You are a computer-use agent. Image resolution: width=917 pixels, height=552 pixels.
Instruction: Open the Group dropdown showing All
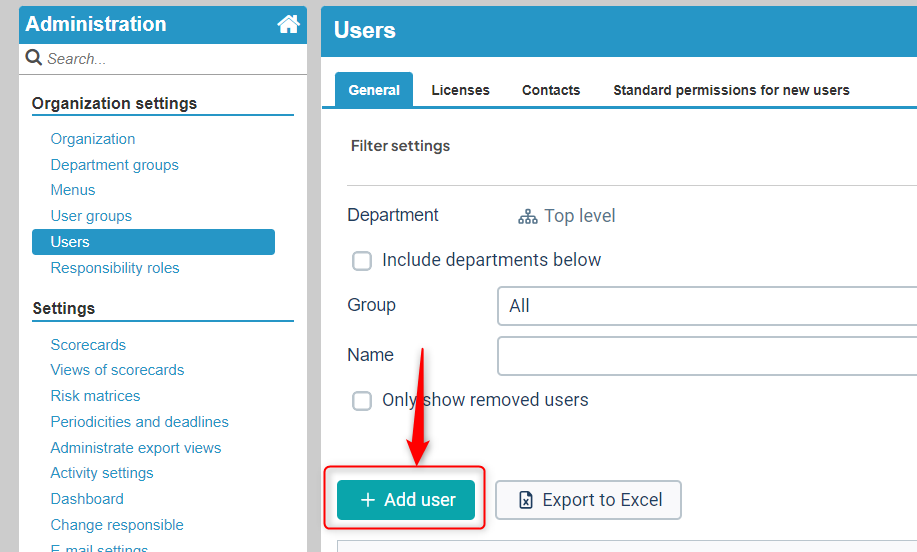tap(706, 306)
